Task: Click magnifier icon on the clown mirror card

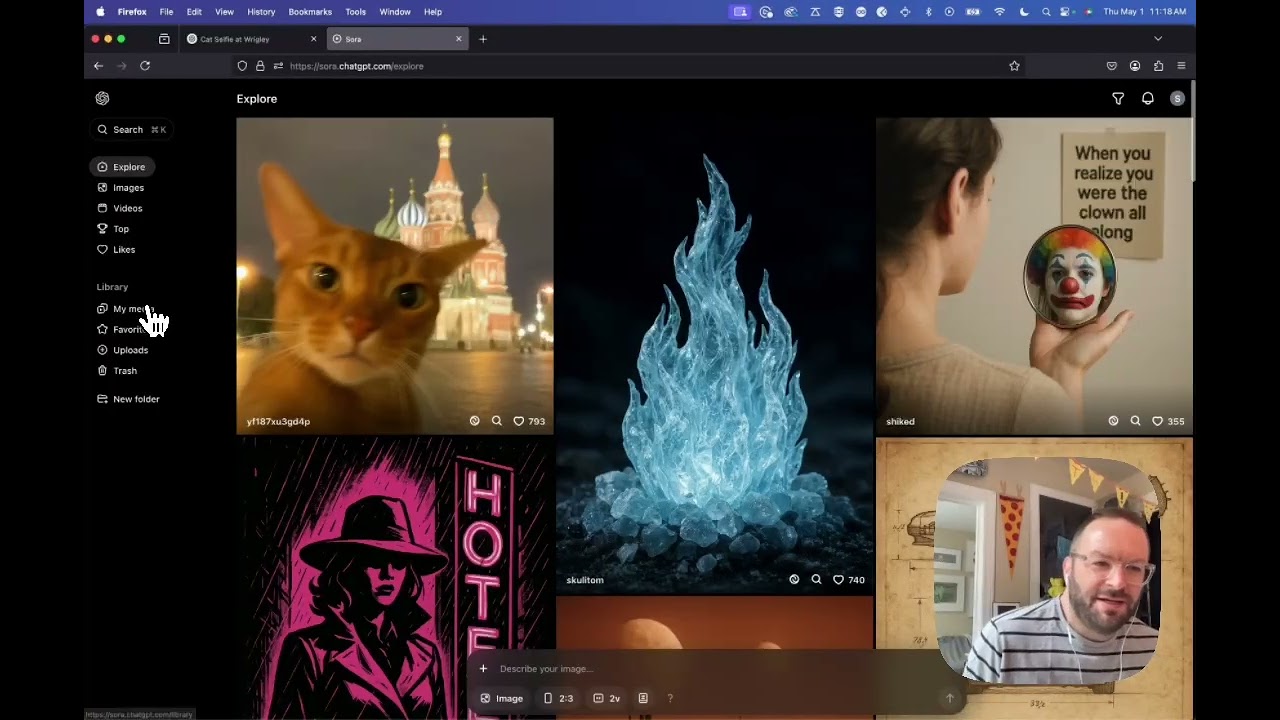Action: click(1135, 421)
